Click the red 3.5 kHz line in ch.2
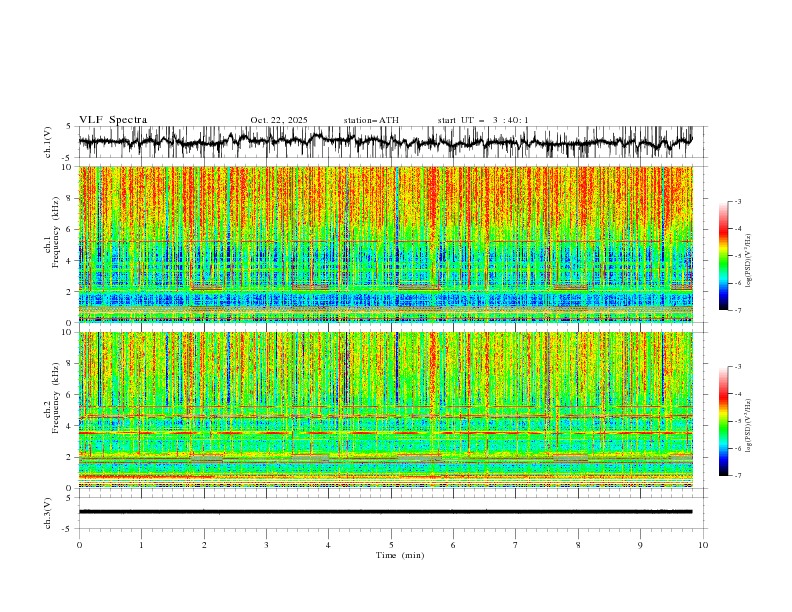Screen dimensions: 792x612 click(385, 433)
